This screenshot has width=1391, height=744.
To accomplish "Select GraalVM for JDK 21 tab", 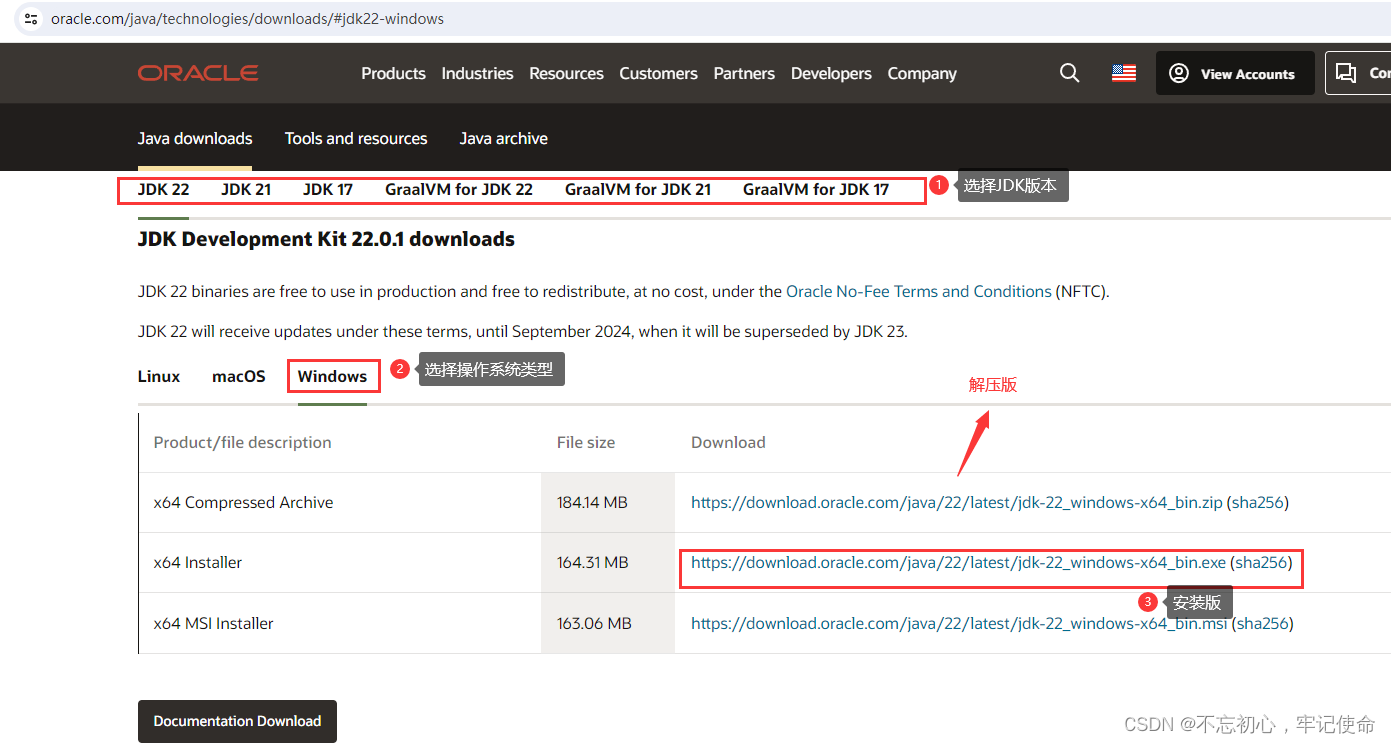I will pos(638,189).
